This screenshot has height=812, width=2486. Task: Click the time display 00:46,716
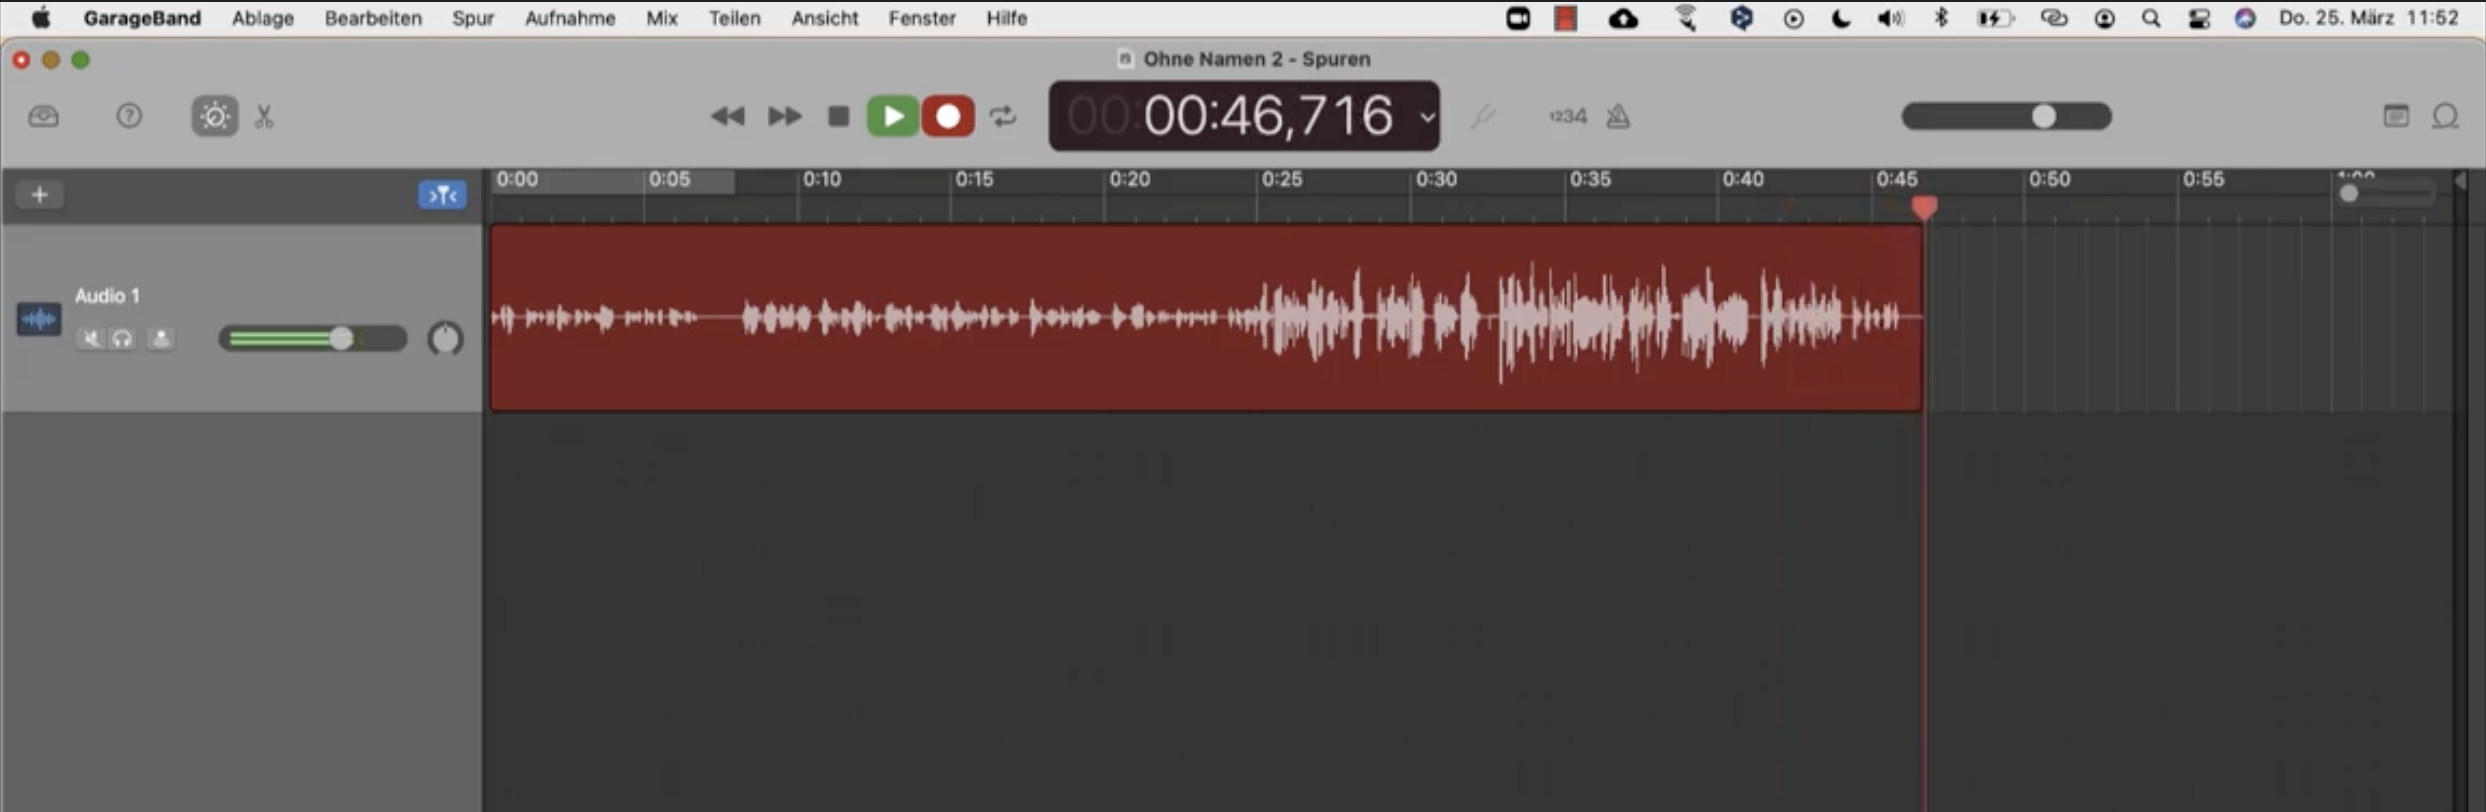pos(1268,116)
